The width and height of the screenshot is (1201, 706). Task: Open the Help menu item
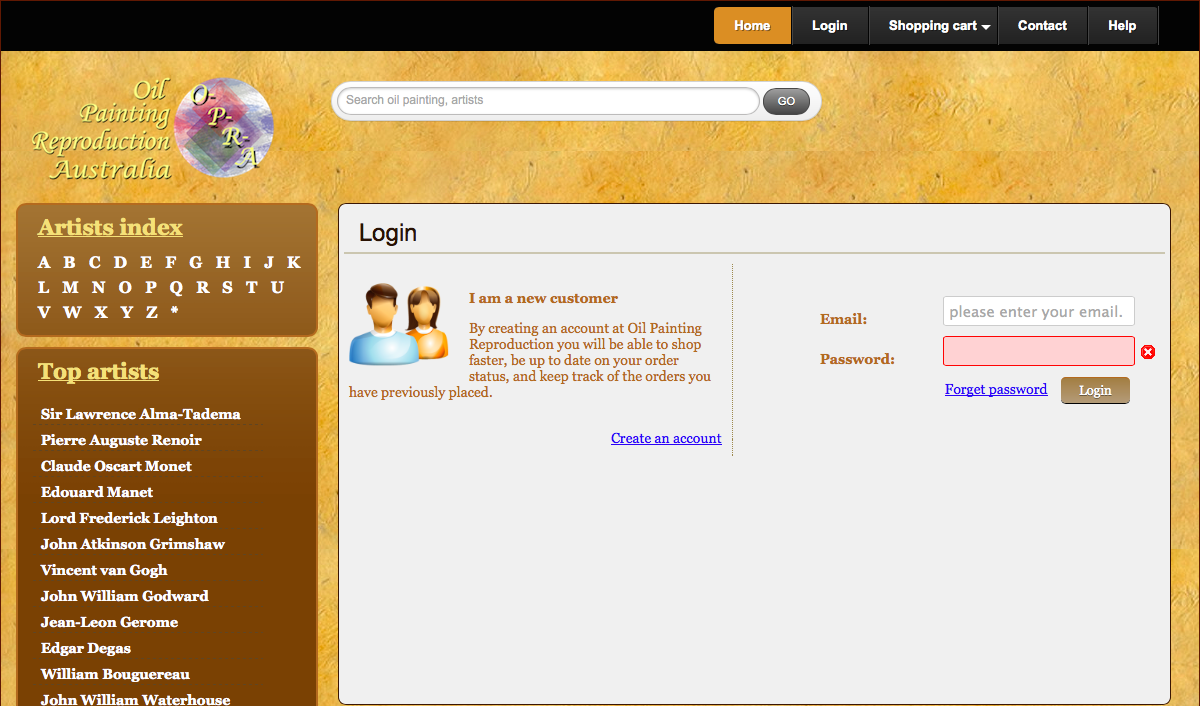pyautogui.click(x=1122, y=26)
